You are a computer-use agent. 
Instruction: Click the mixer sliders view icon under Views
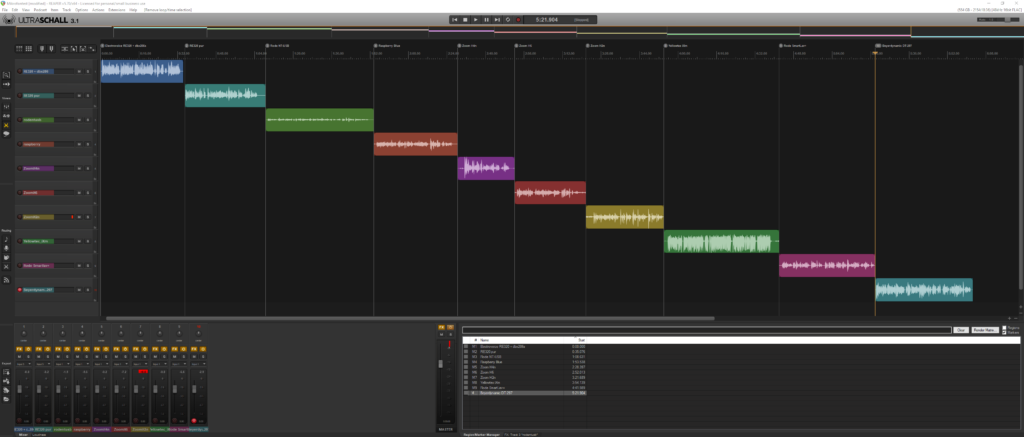click(x=7, y=106)
